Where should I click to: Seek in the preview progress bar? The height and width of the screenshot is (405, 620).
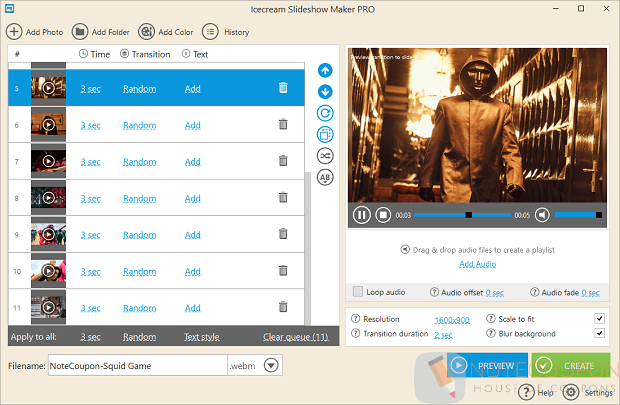[463, 215]
